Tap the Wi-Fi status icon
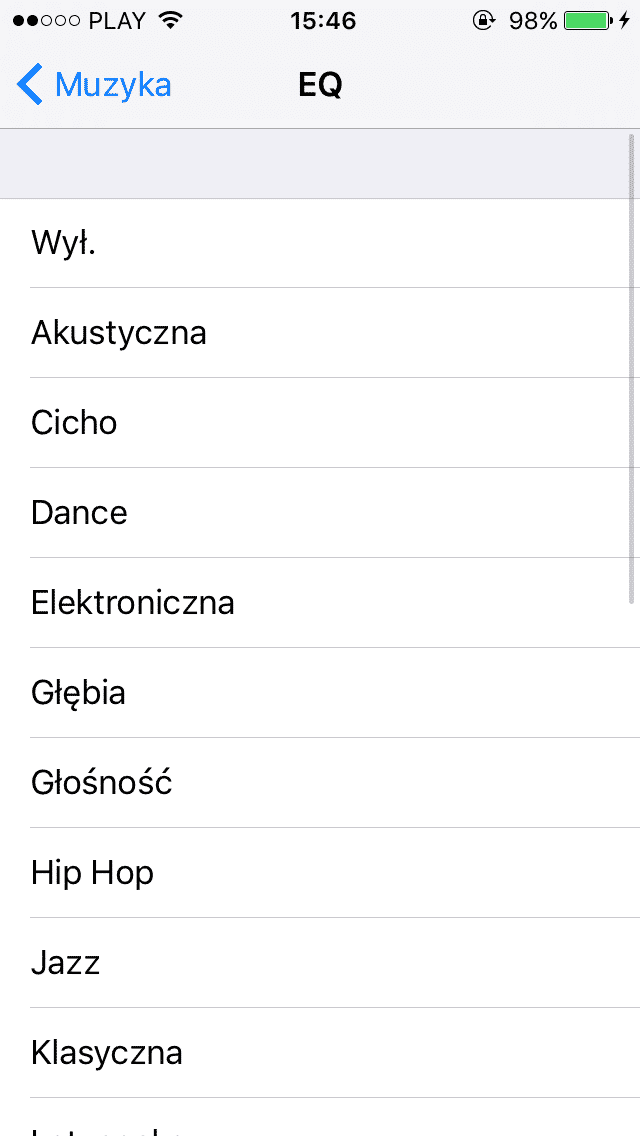Viewport: 640px width, 1136px height. [171, 21]
